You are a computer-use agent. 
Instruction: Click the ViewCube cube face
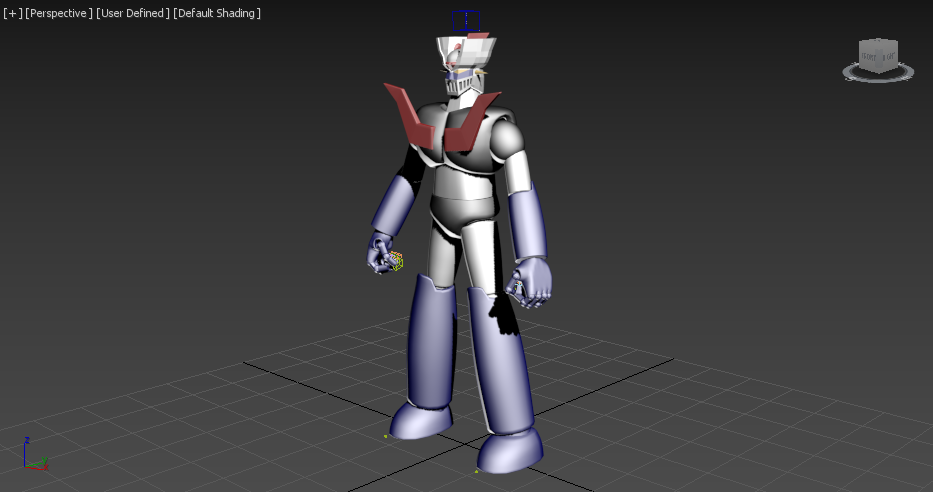point(878,55)
